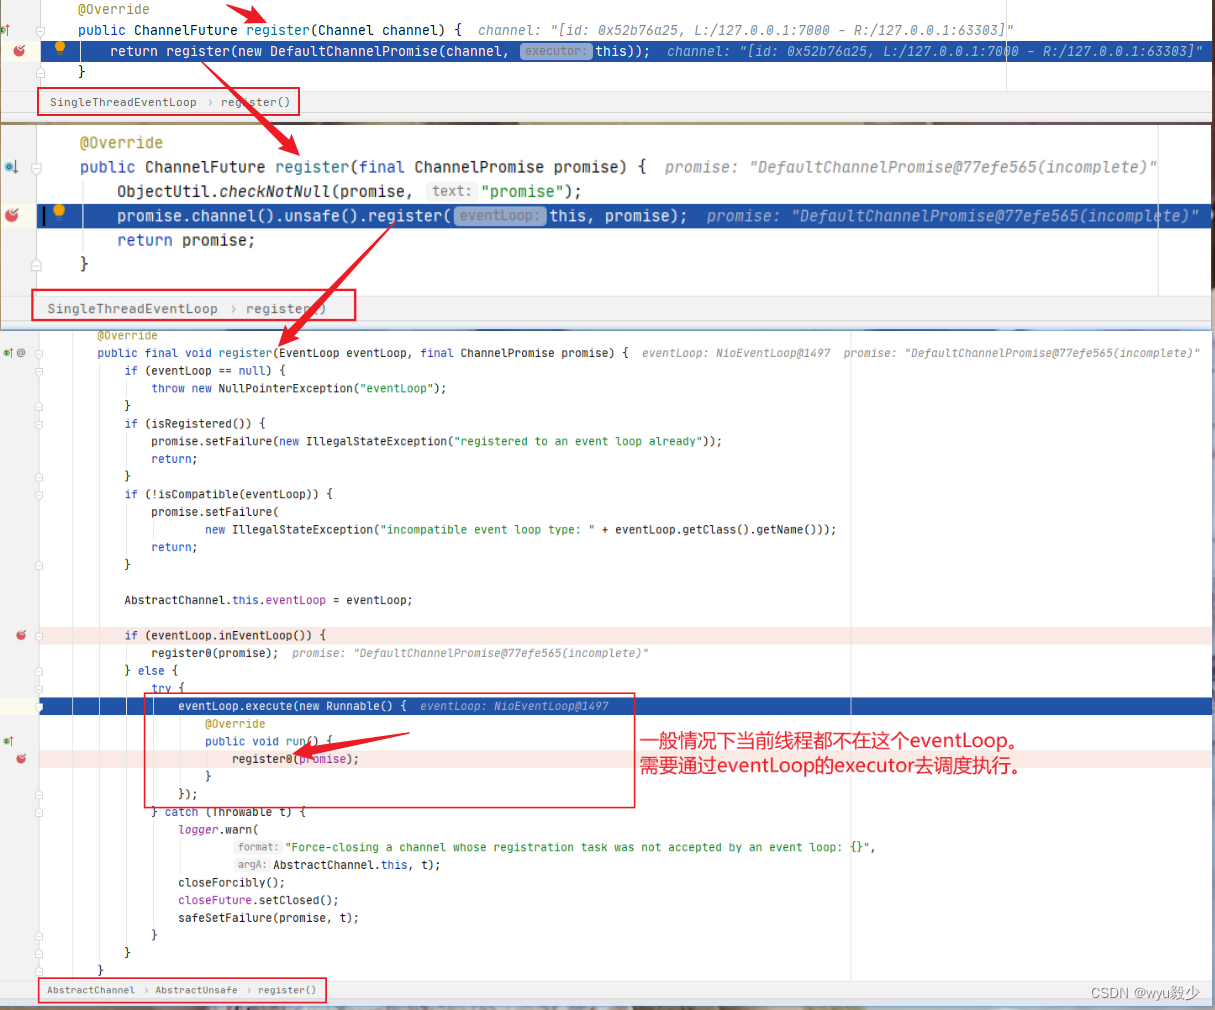Click the 'argA:' parameter hint
Screen dimensions: 1215x1010
(252, 865)
